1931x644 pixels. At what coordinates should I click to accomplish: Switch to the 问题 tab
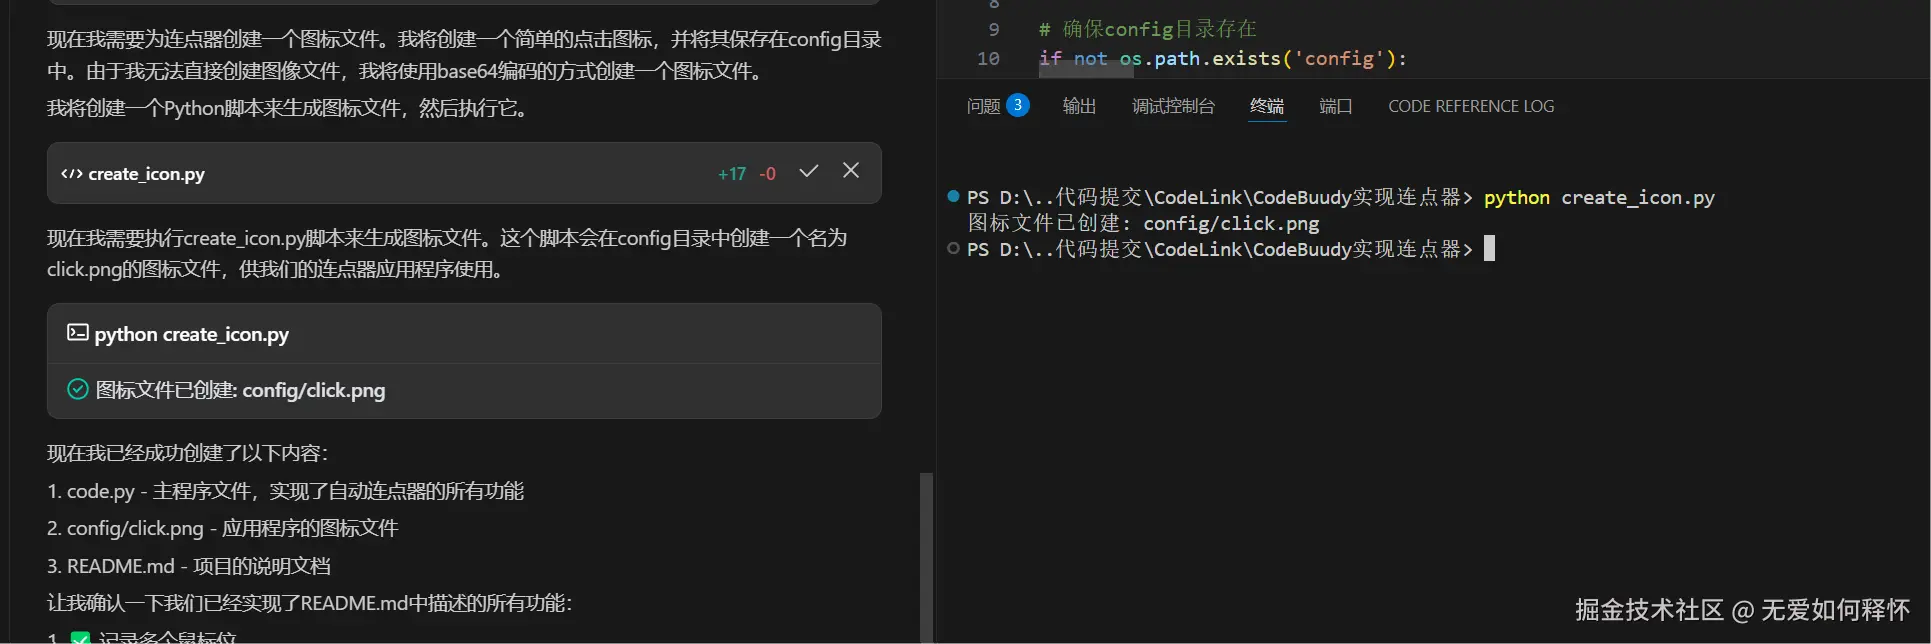(x=983, y=106)
